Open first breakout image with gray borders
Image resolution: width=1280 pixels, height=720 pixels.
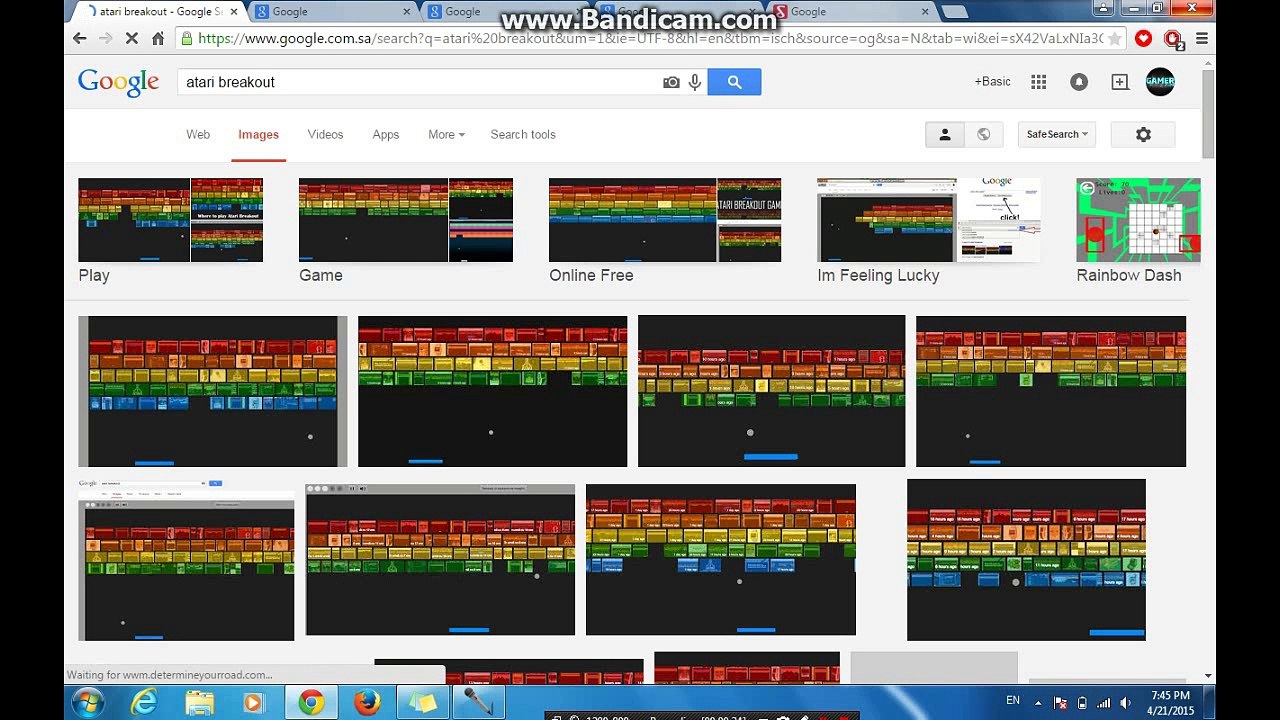click(213, 391)
